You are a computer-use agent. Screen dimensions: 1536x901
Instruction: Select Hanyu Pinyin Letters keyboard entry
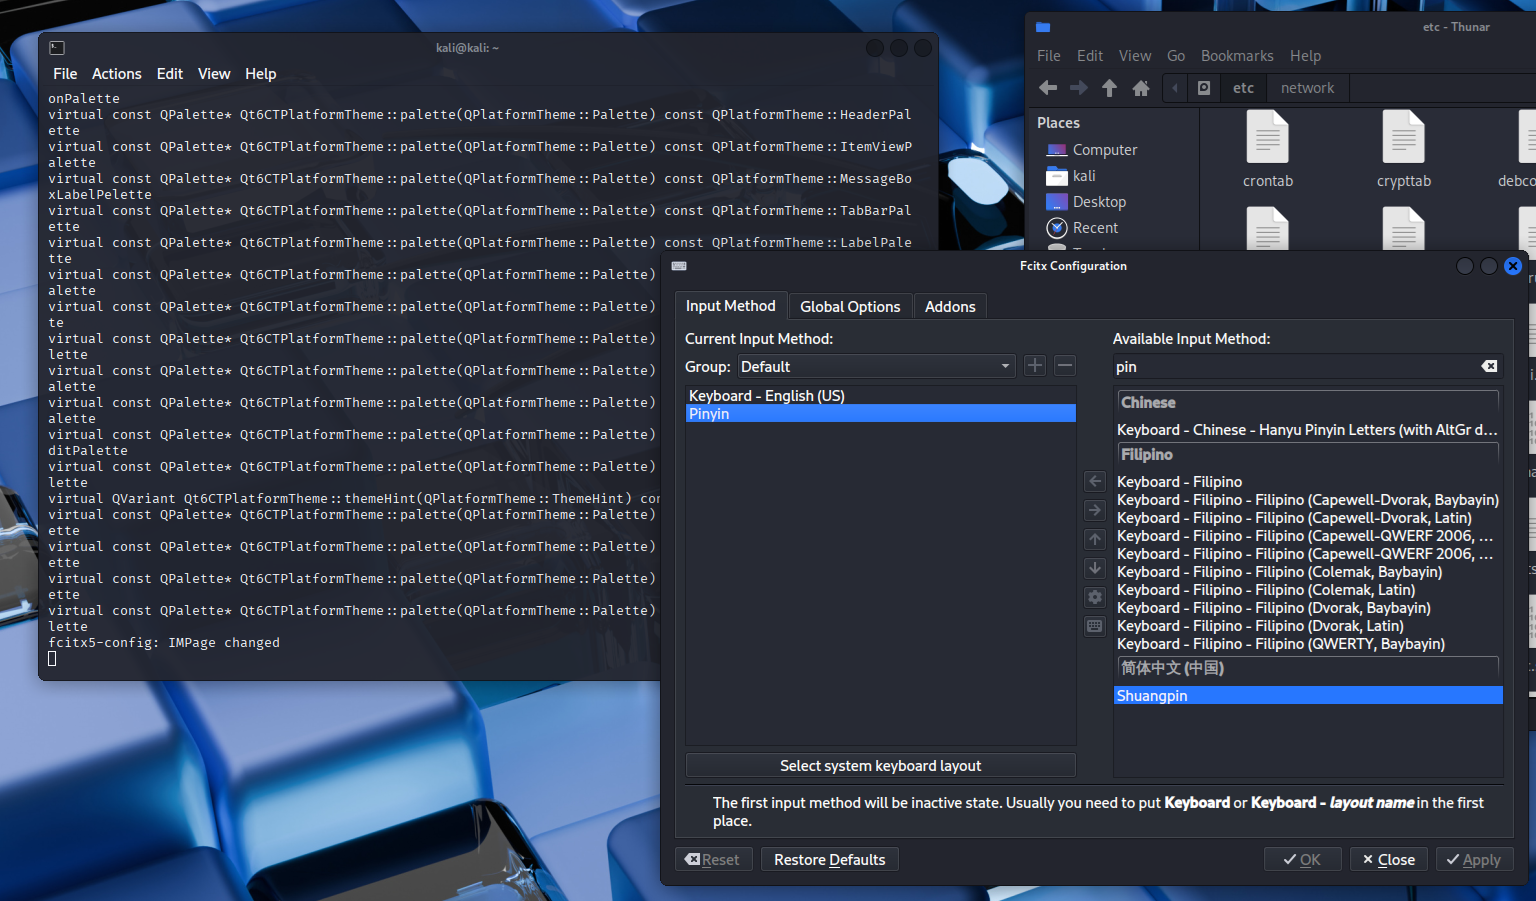click(x=1308, y=430)
